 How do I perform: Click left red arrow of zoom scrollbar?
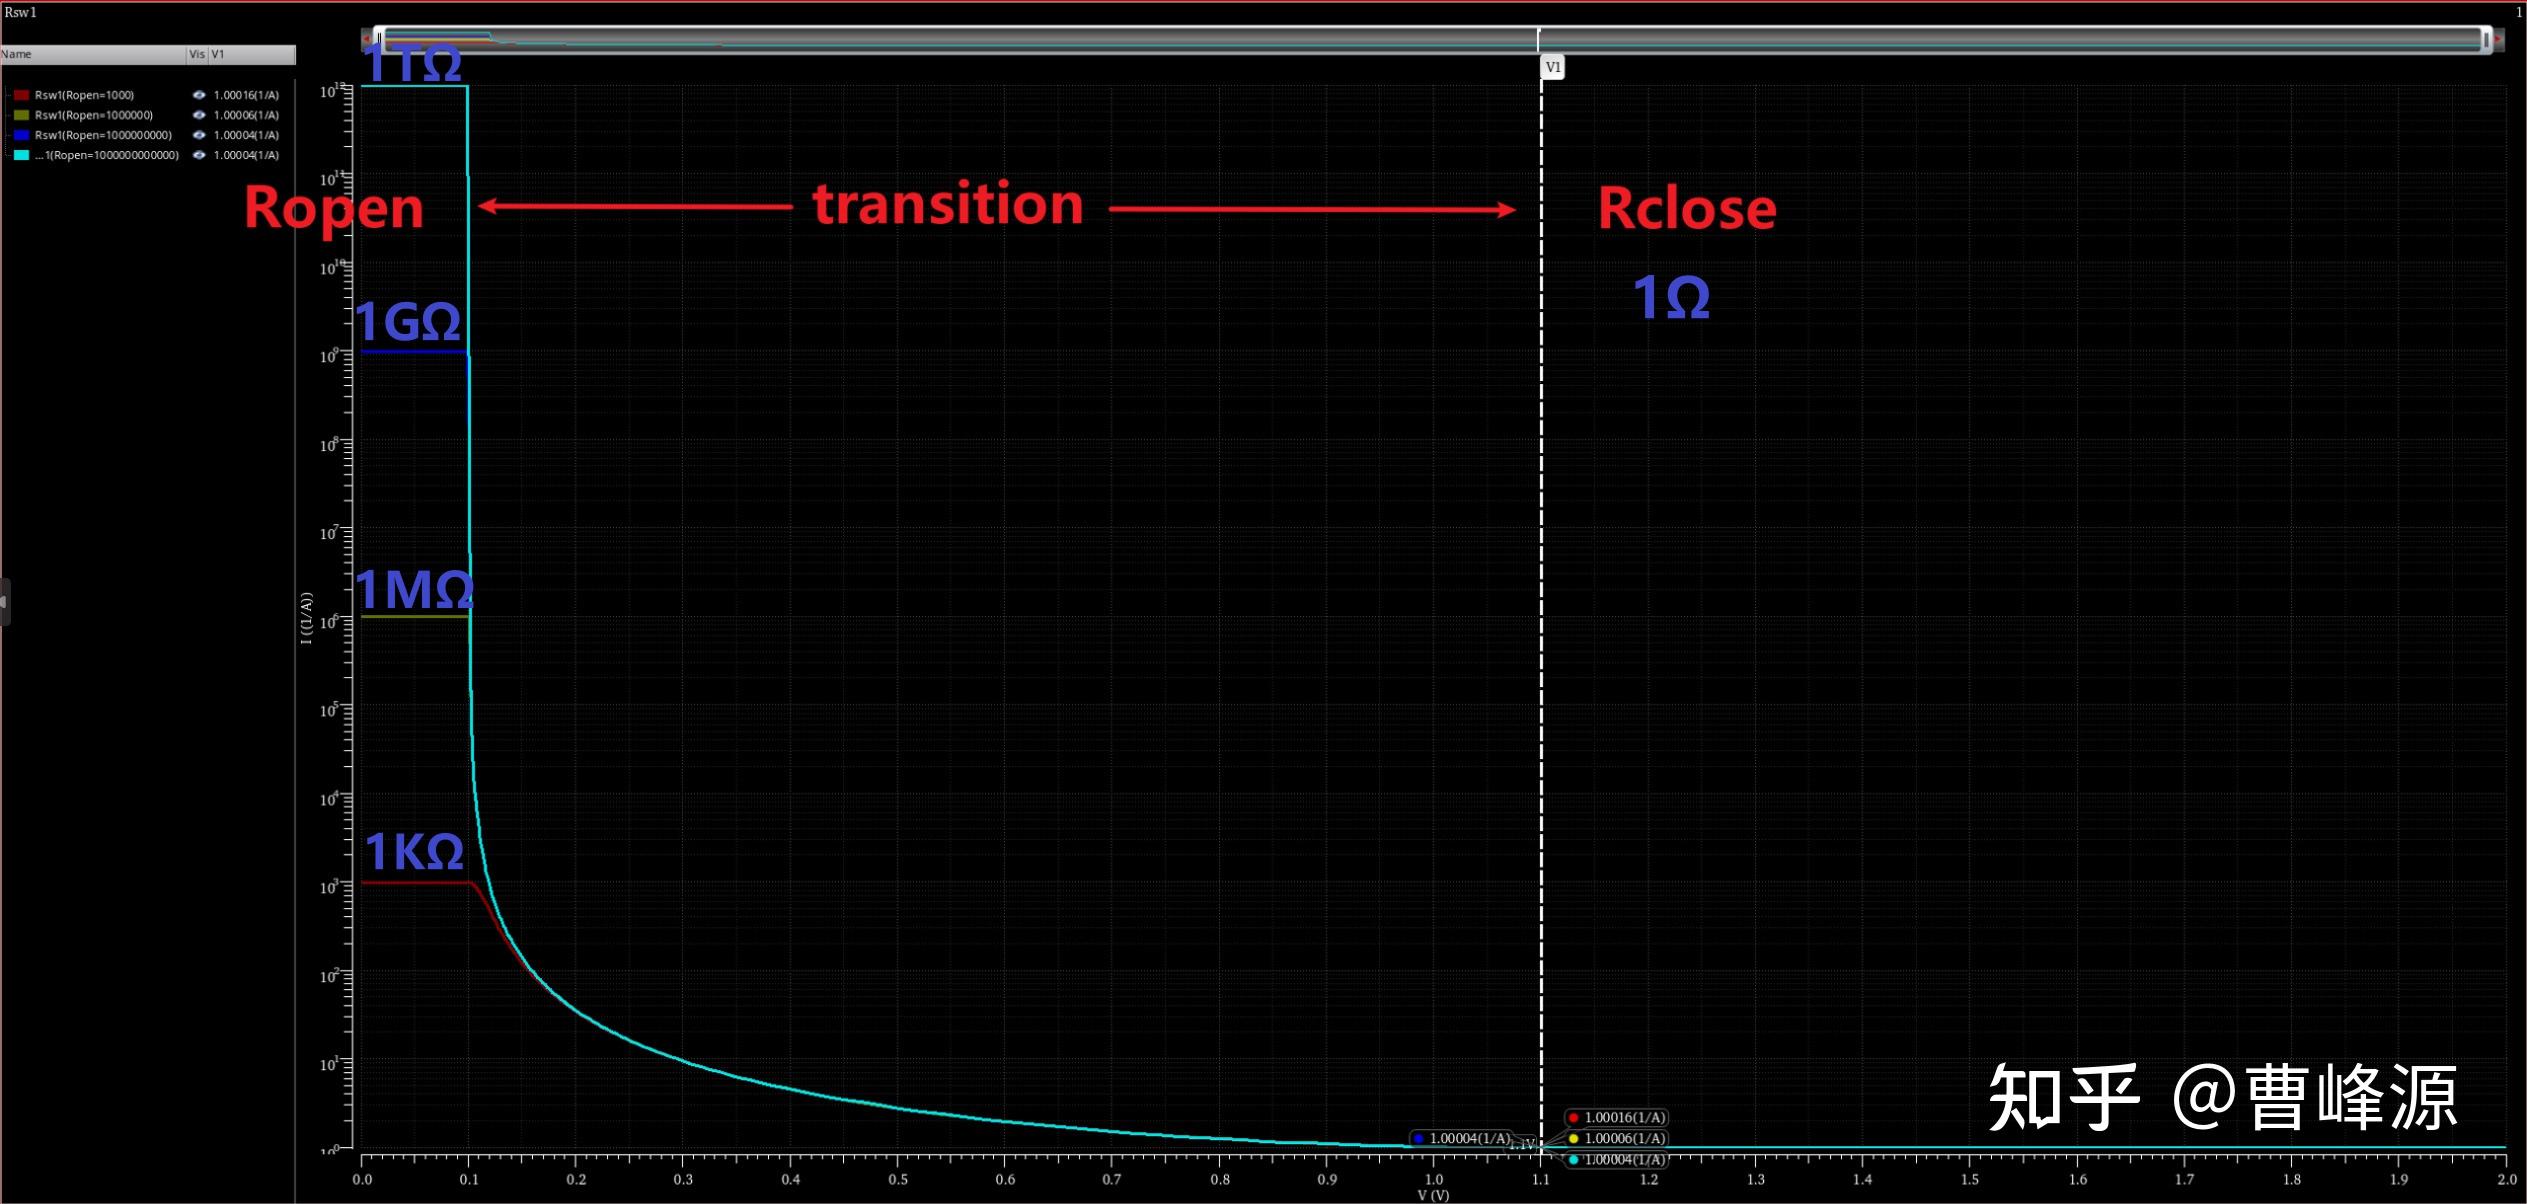[367, 39]
